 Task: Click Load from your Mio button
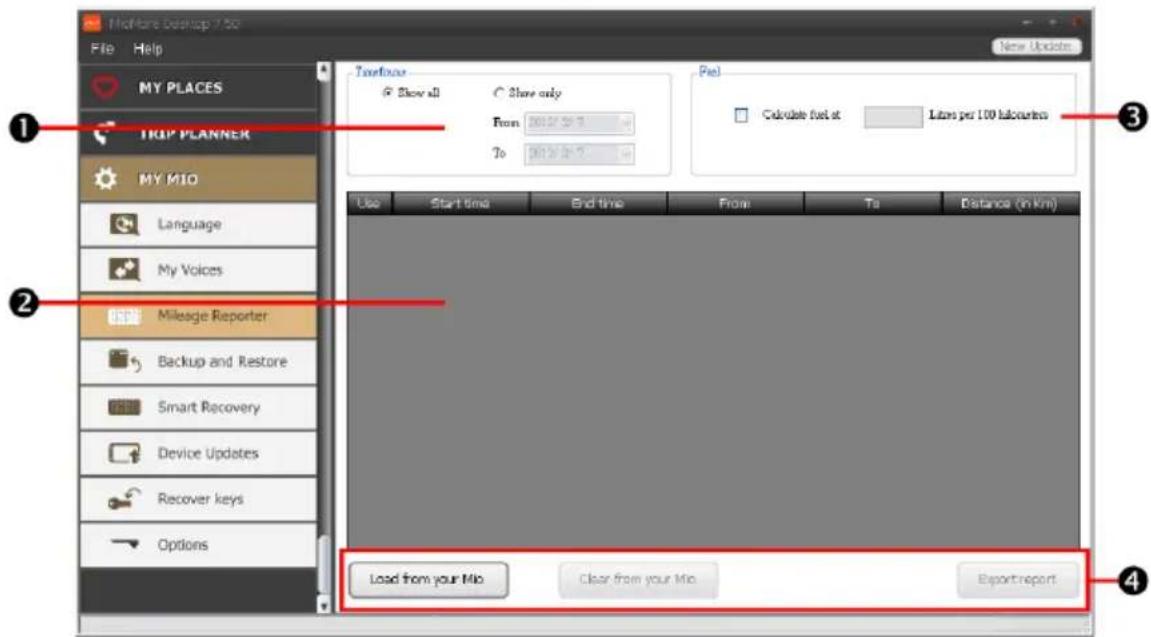[x=428, y=580]
